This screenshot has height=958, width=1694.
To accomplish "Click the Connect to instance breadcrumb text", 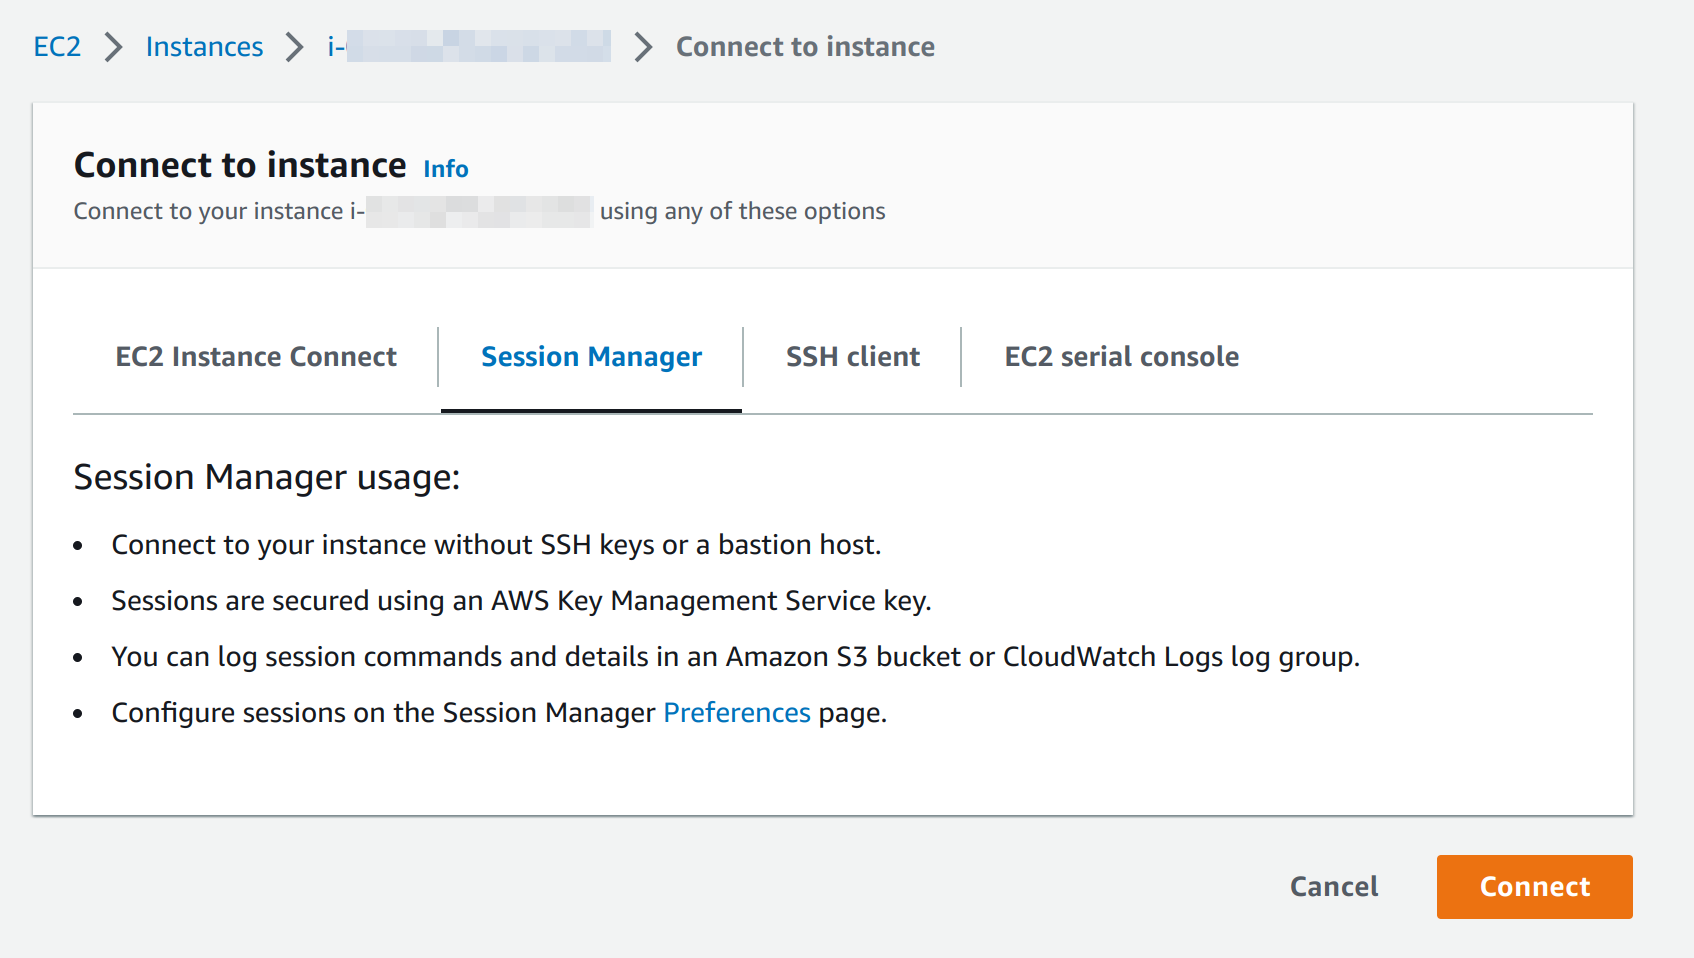I will (x=805, y=46).
